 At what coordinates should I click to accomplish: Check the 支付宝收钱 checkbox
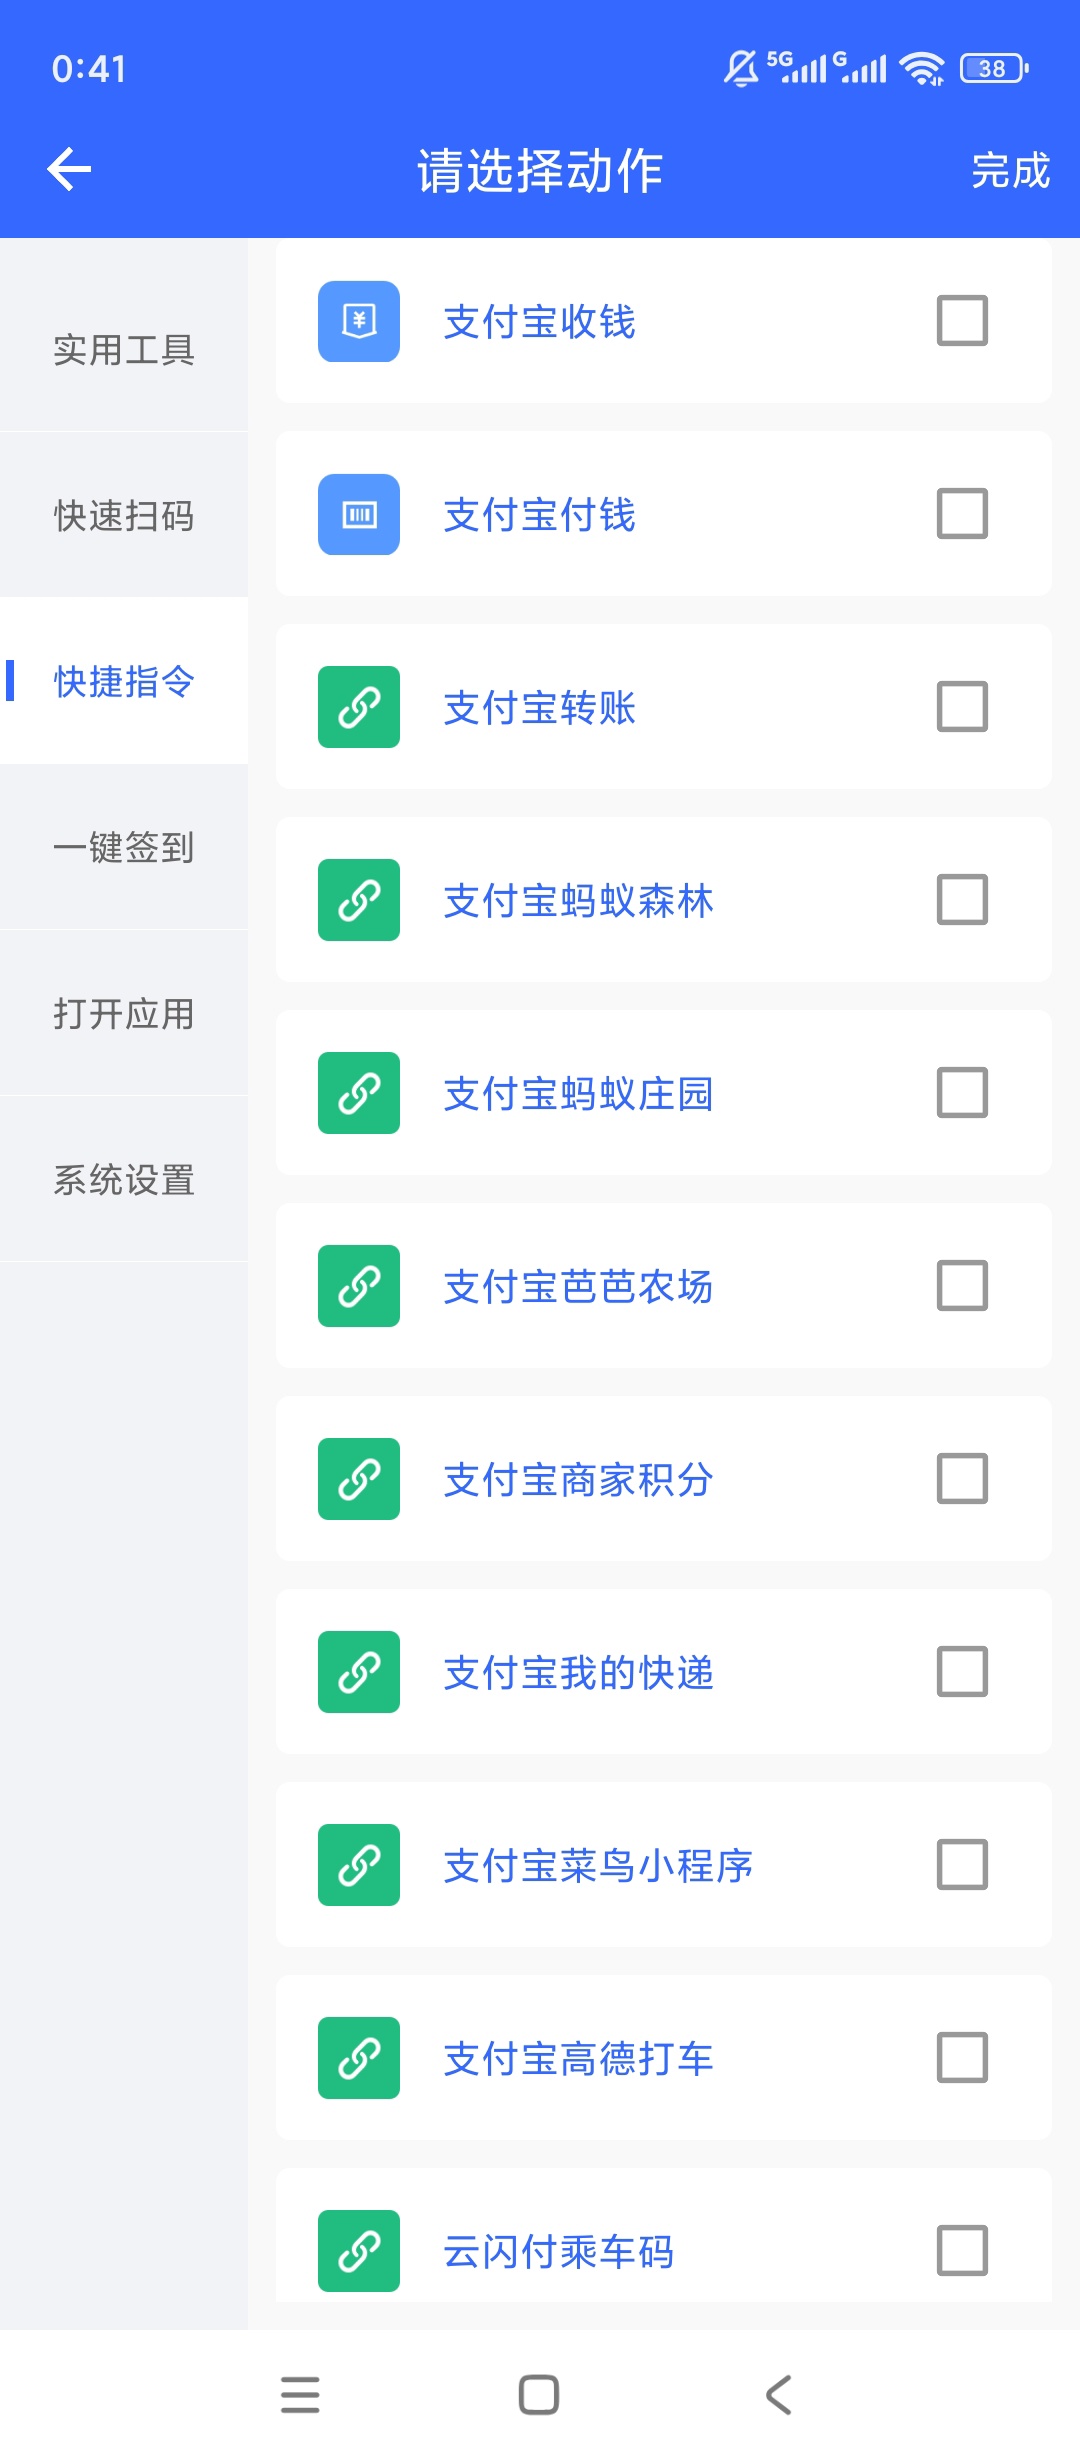point(962,320)
